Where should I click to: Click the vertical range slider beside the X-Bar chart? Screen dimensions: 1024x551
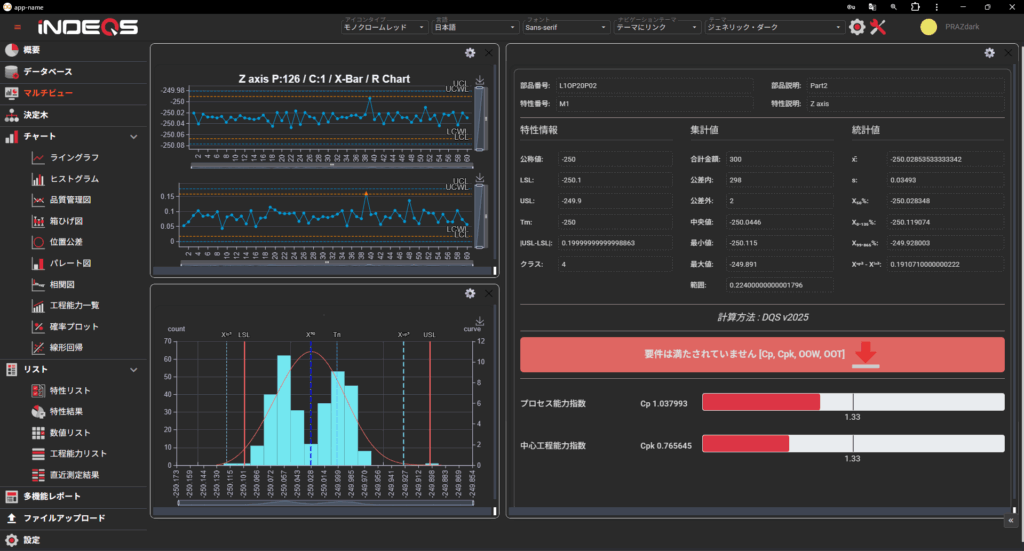click(480, 120)
